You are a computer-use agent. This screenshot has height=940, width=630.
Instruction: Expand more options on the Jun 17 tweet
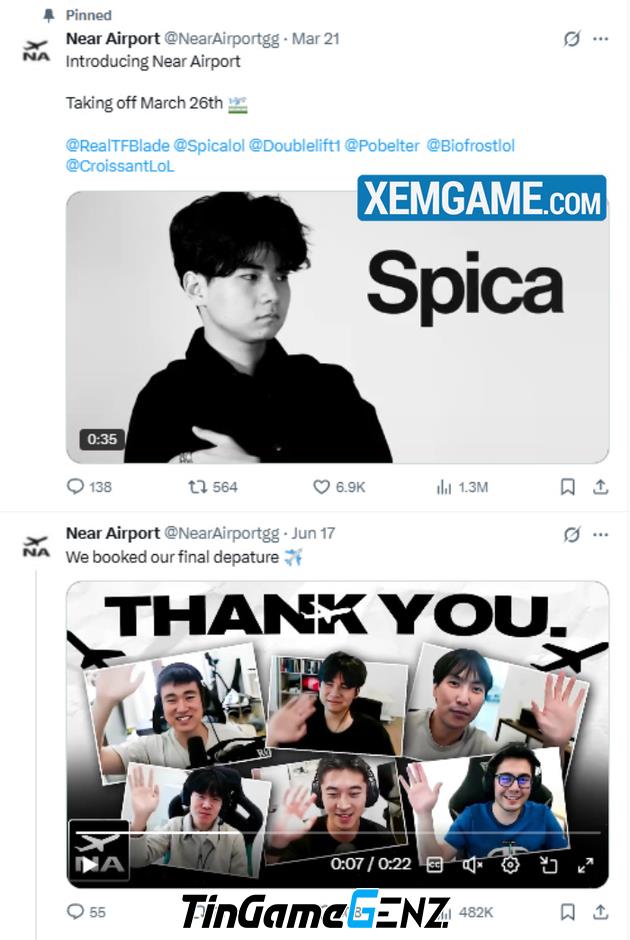[601, 534]
